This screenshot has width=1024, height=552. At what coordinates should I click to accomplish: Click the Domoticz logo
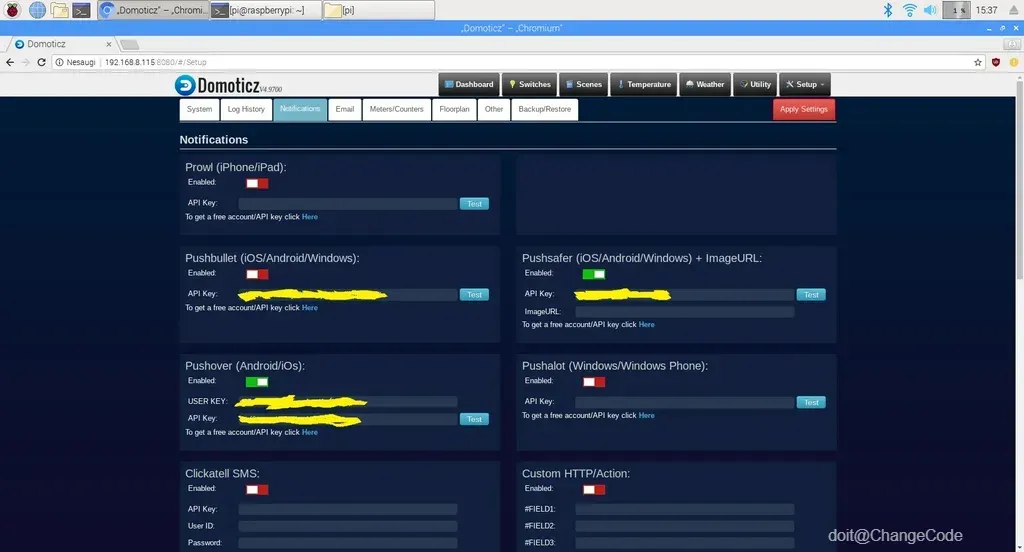coord(229,86)
